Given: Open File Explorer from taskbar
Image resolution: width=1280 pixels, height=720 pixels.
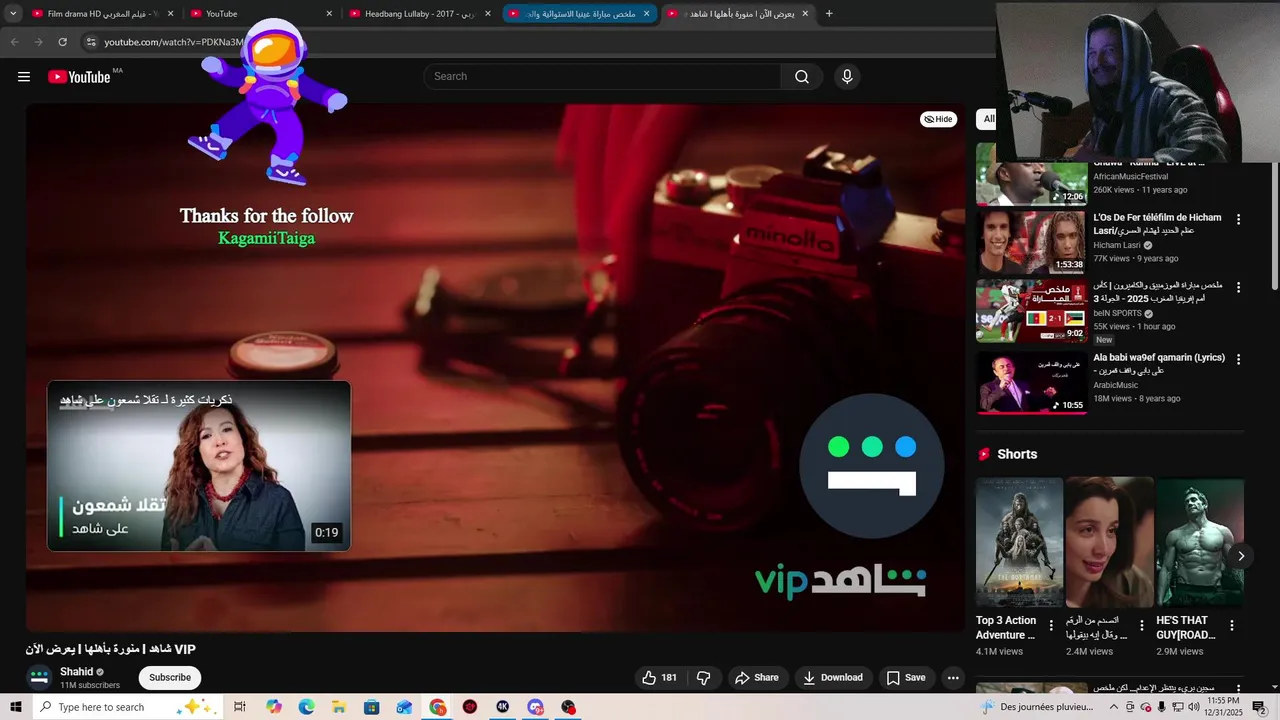Looking at the screenshot, I should click(339, 707).
